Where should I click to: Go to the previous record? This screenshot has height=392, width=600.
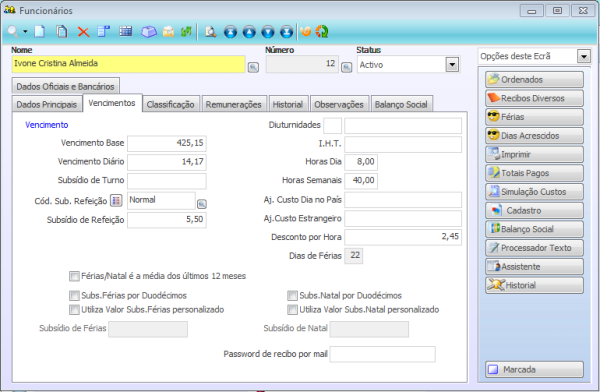(249, 32)
